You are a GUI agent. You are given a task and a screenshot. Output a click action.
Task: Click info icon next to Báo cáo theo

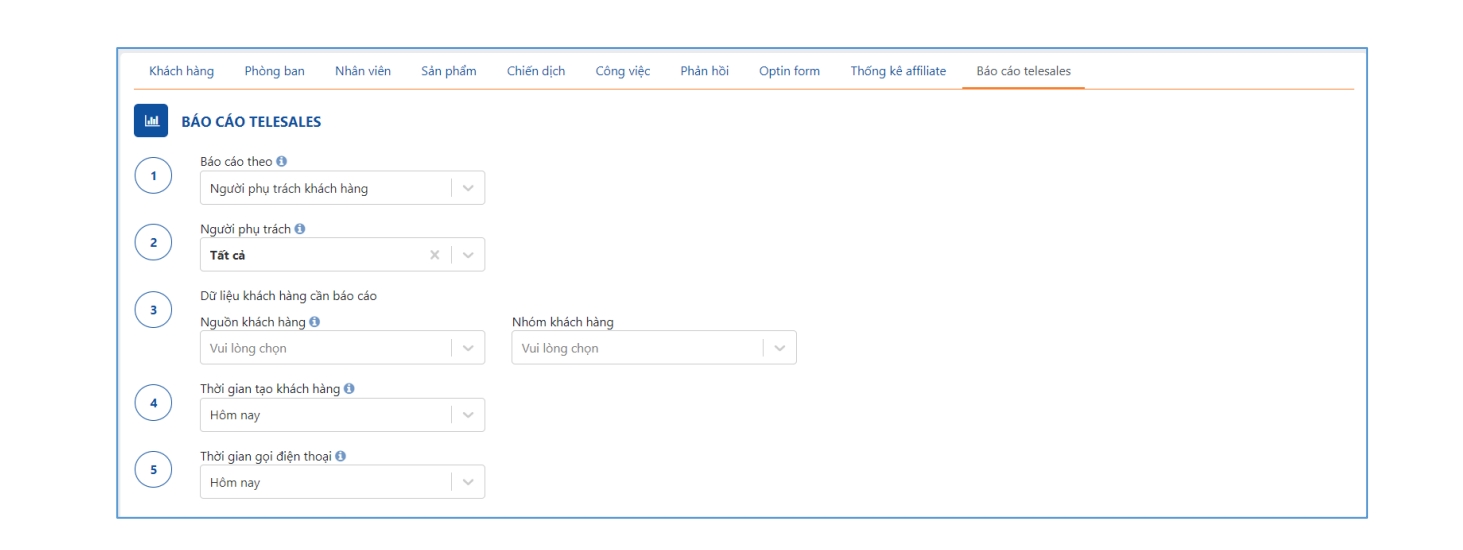282,161
